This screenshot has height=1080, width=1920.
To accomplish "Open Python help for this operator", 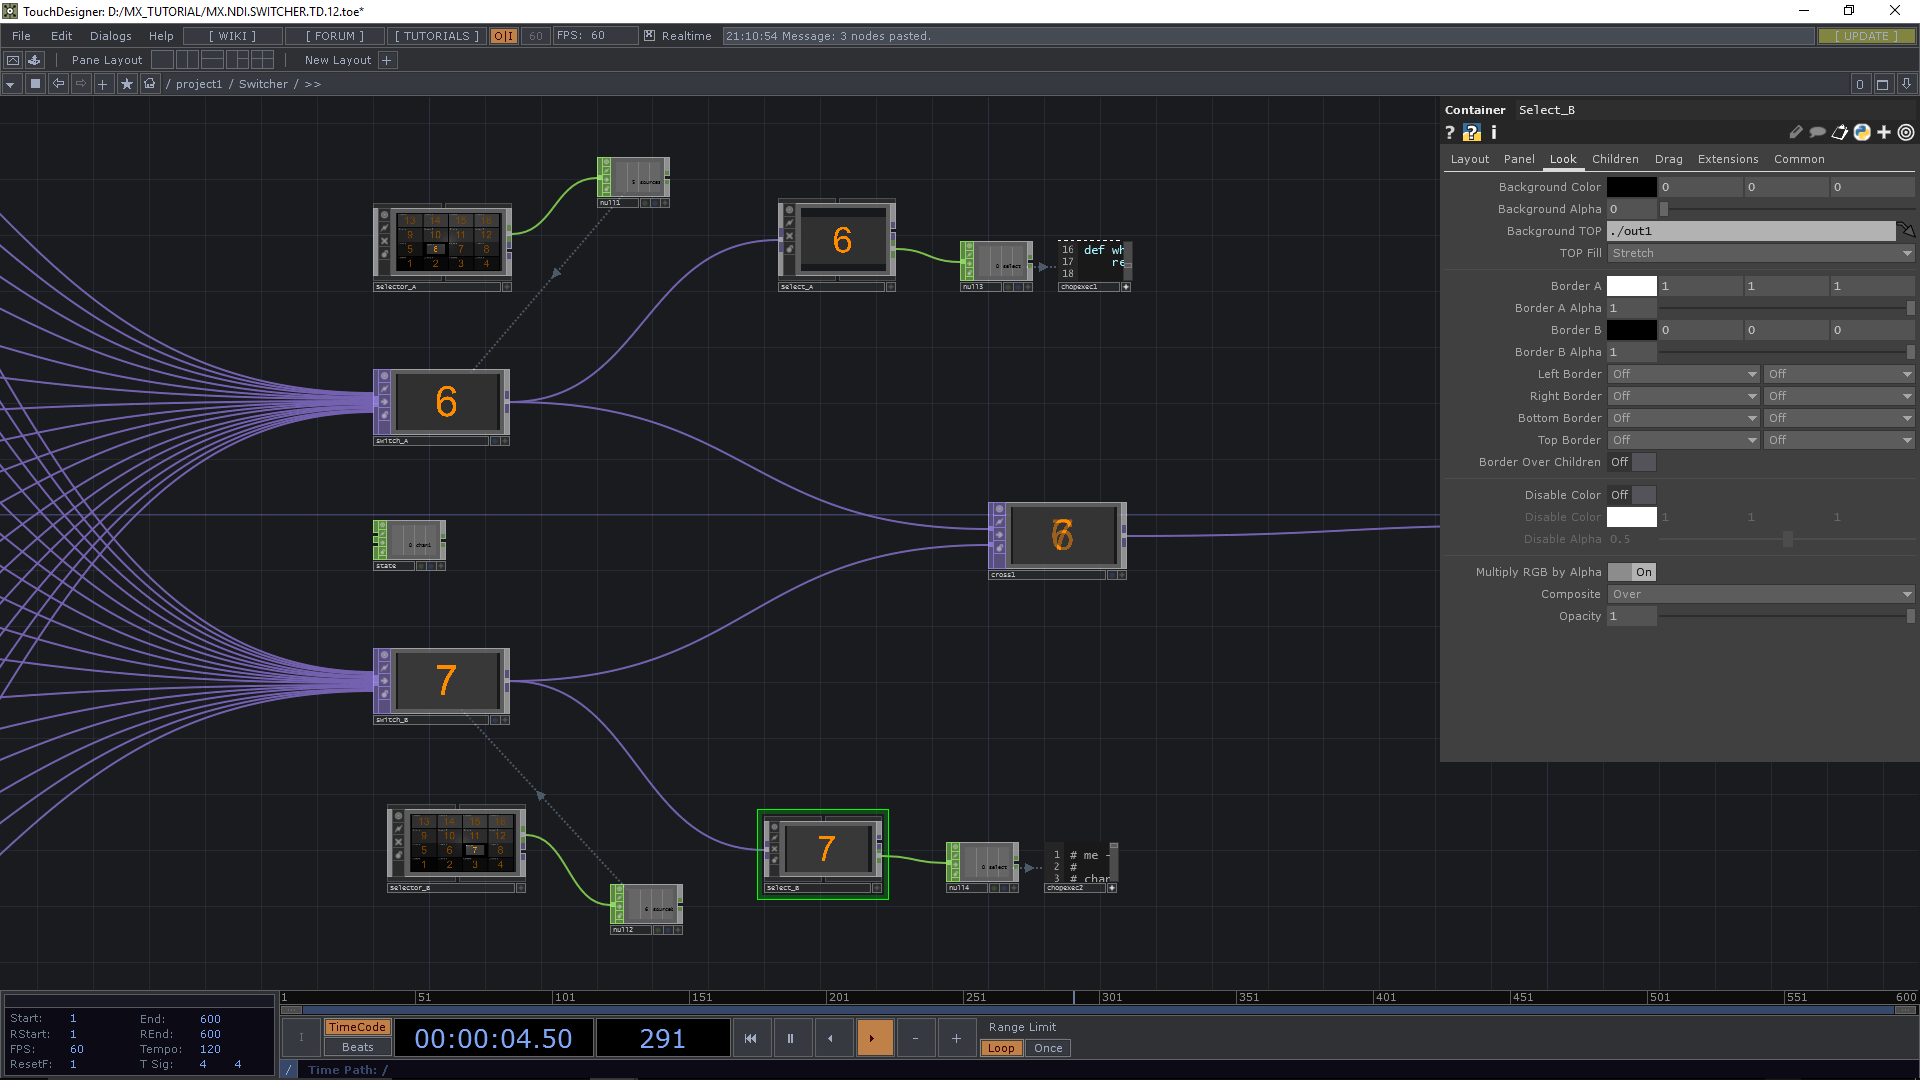I will [1472, 132].
